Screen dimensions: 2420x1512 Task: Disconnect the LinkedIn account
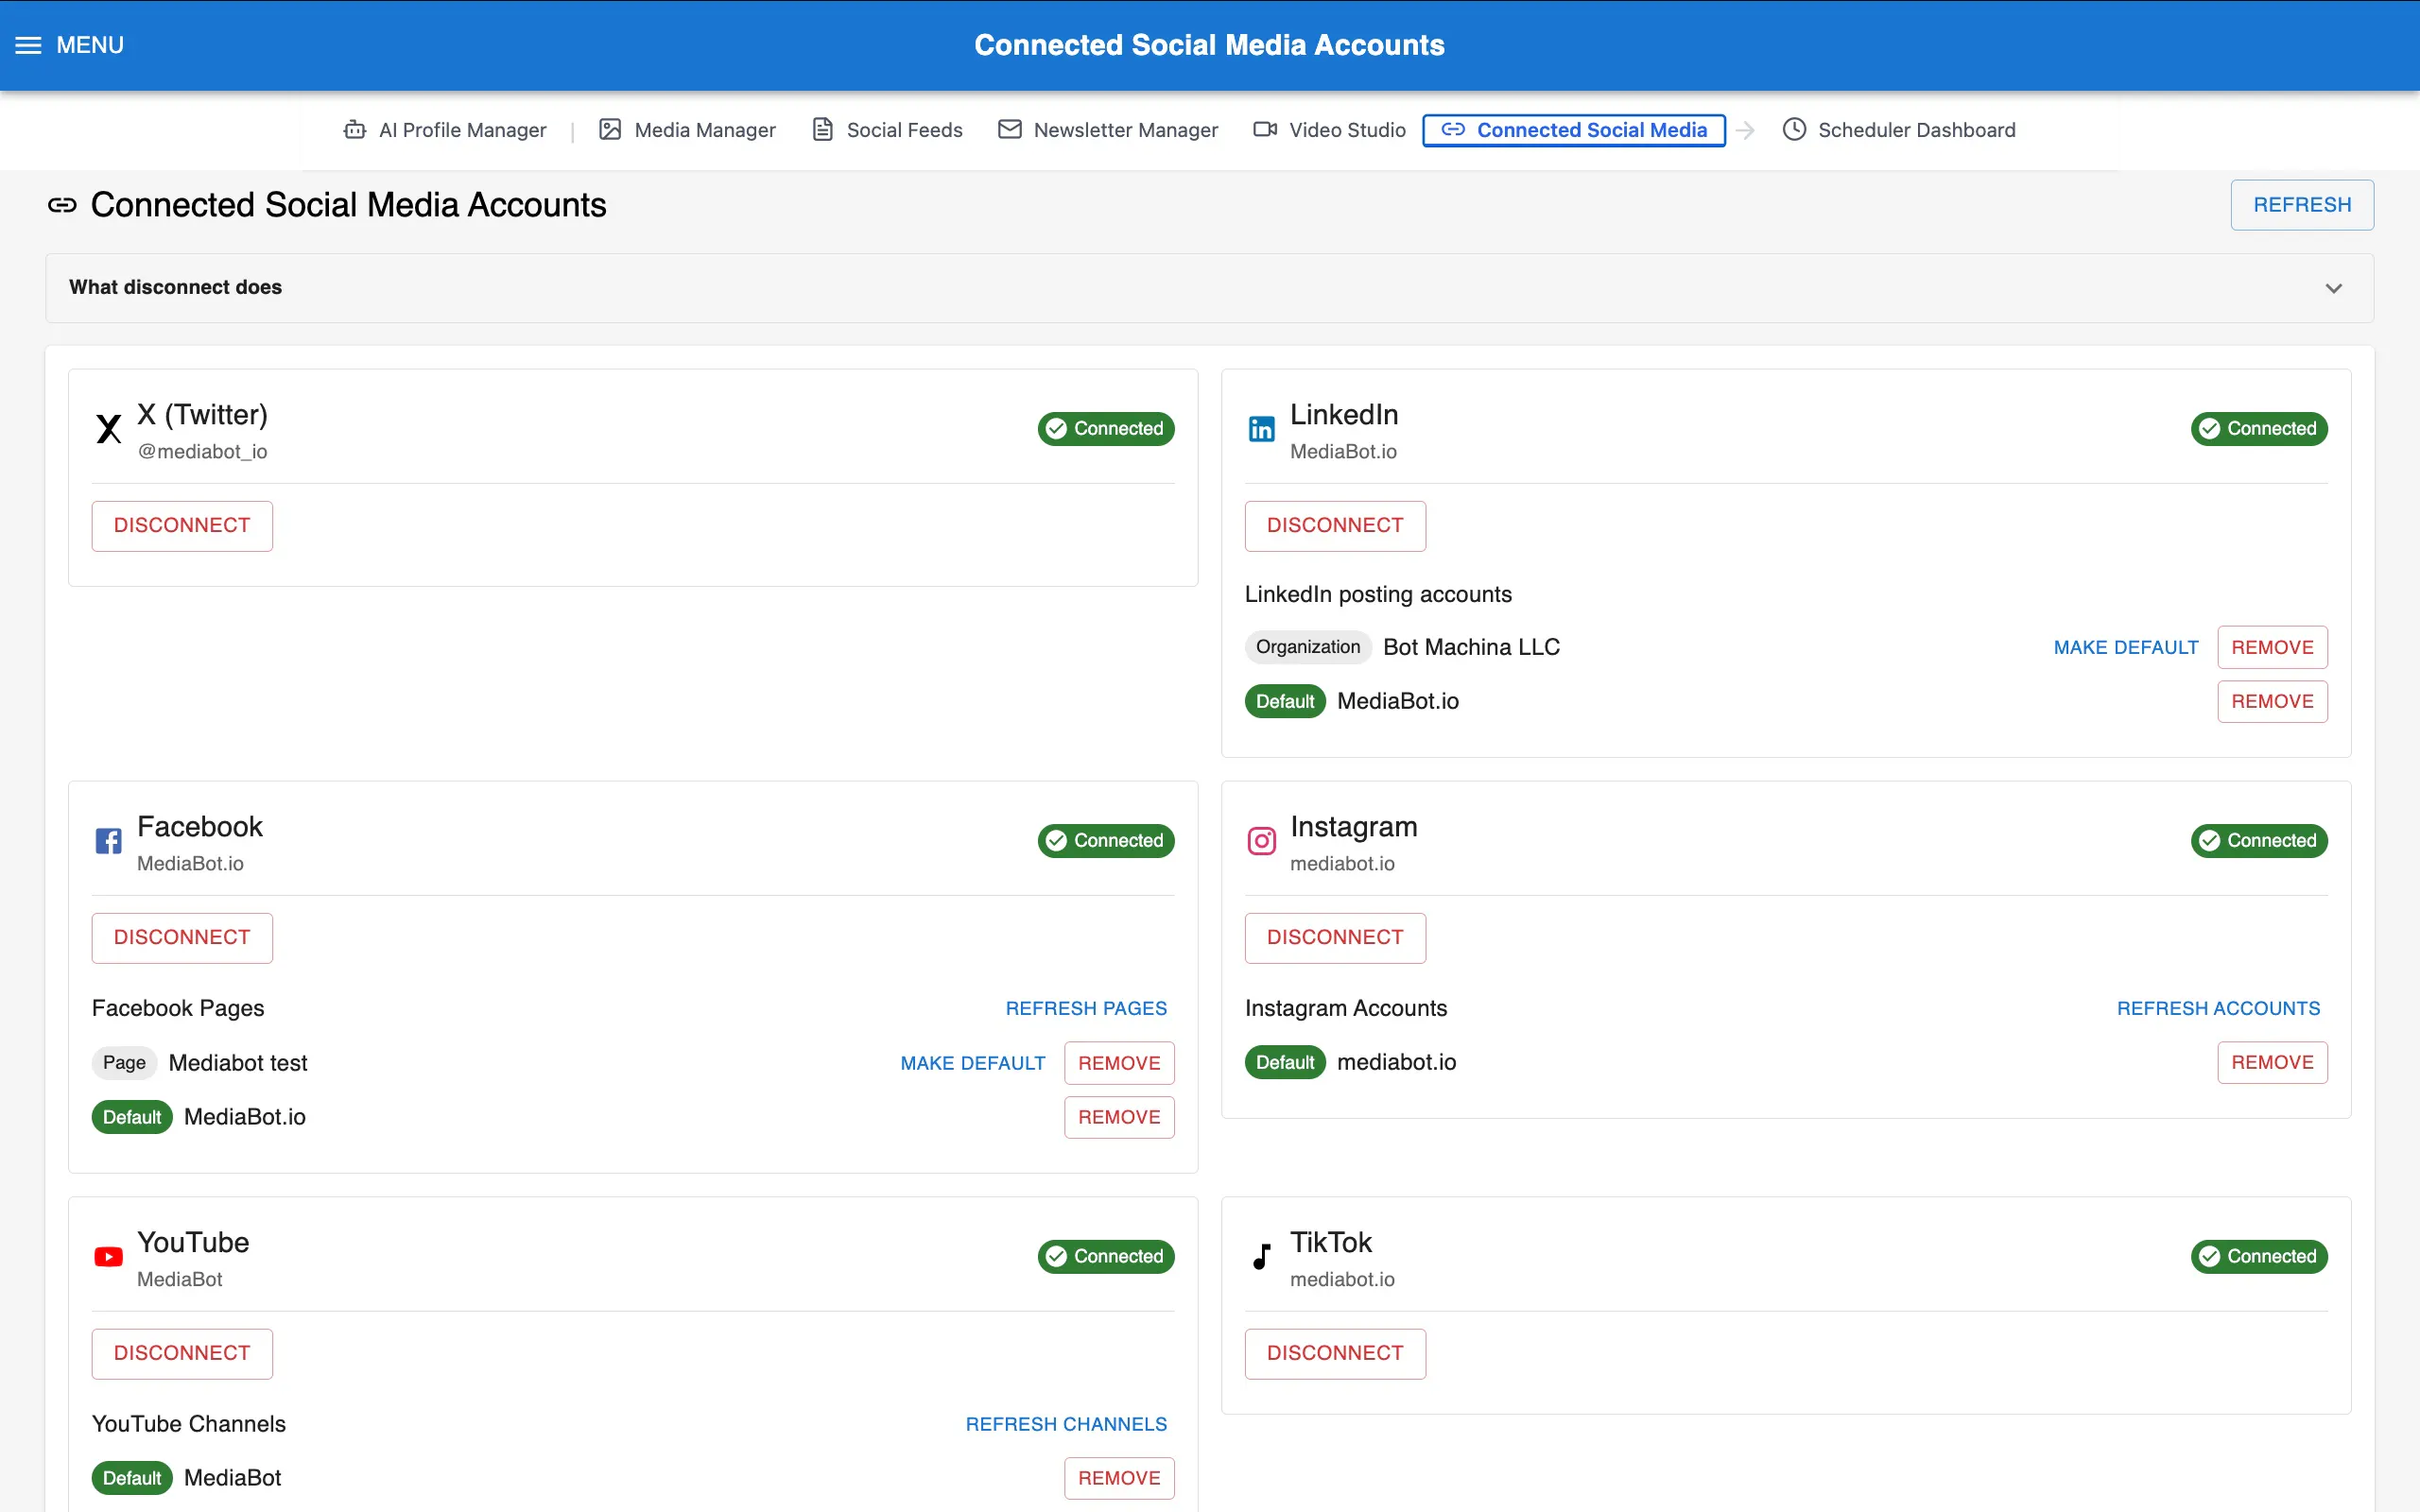tap(1335, 526)
